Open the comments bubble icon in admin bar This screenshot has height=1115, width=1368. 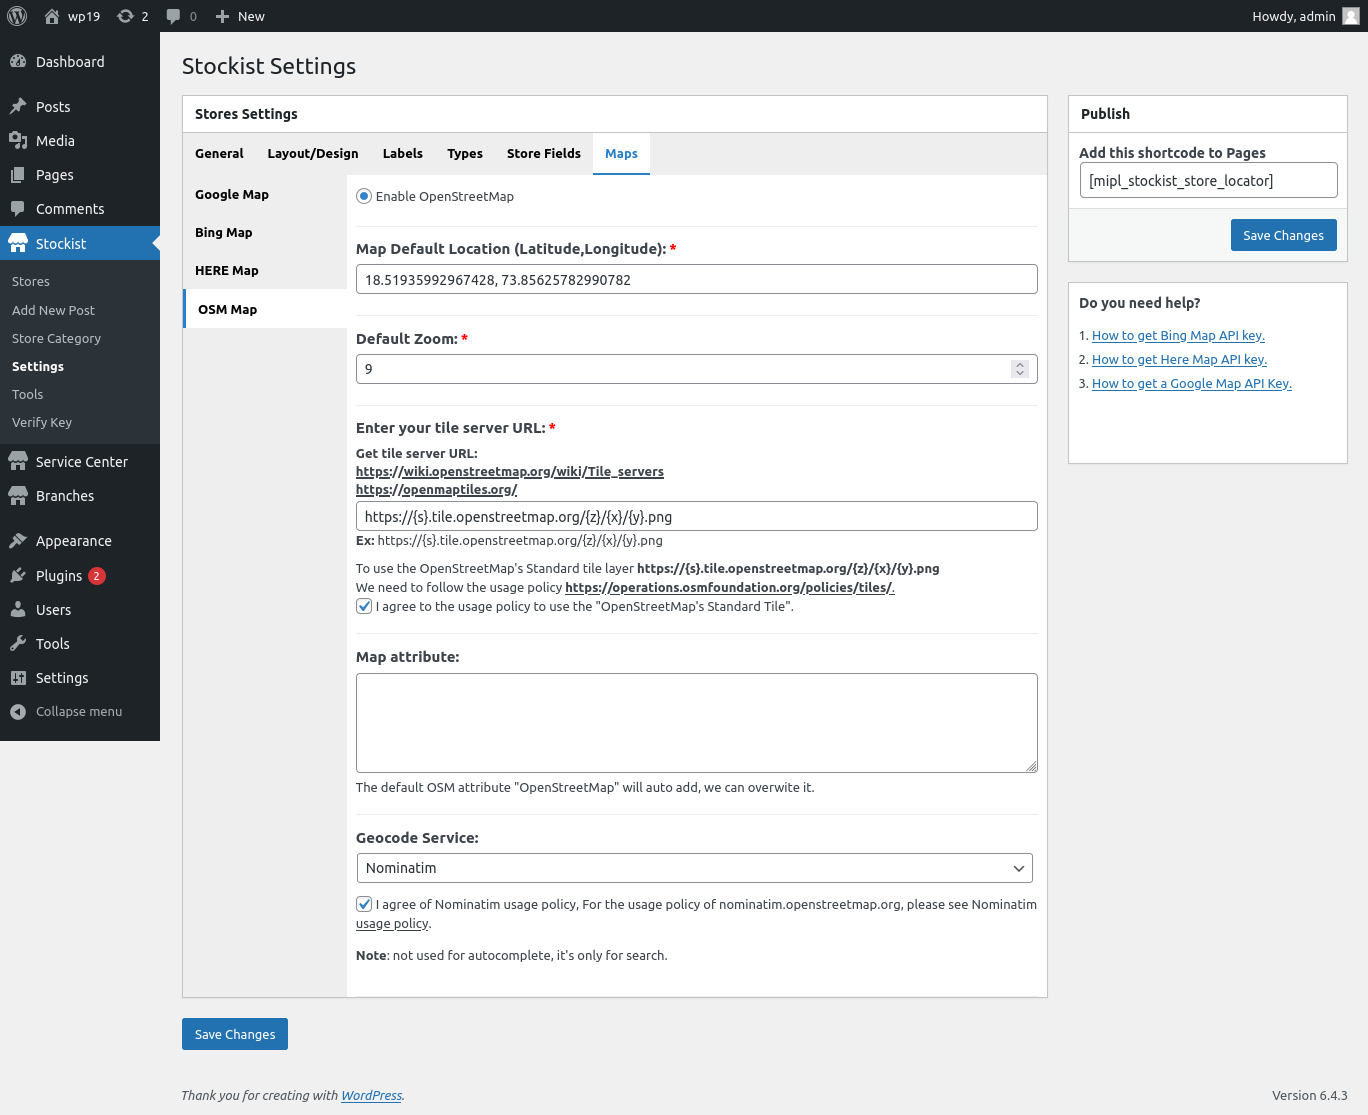click(x=174, y=16)
